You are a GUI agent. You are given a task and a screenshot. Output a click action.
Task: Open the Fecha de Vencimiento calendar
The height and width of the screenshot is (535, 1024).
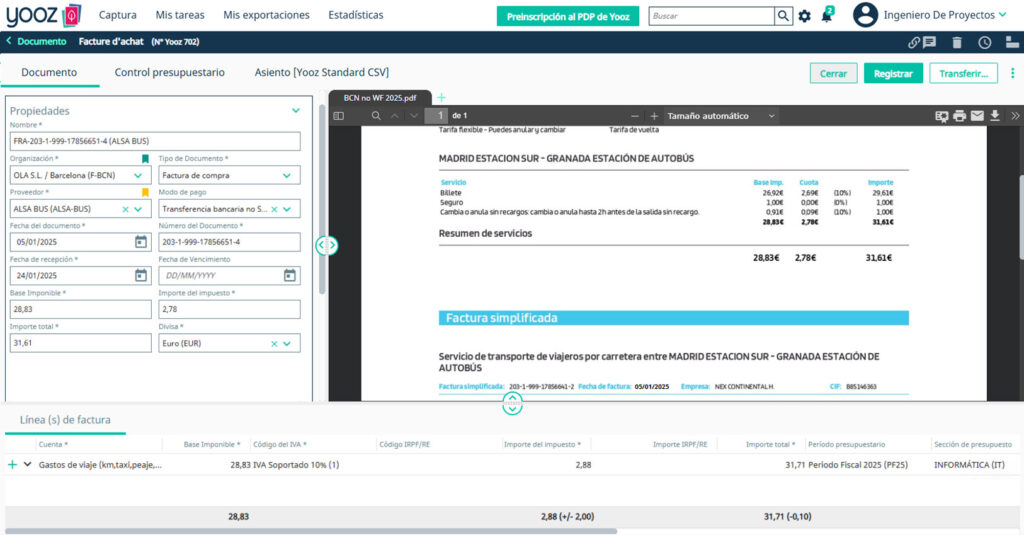289,276
